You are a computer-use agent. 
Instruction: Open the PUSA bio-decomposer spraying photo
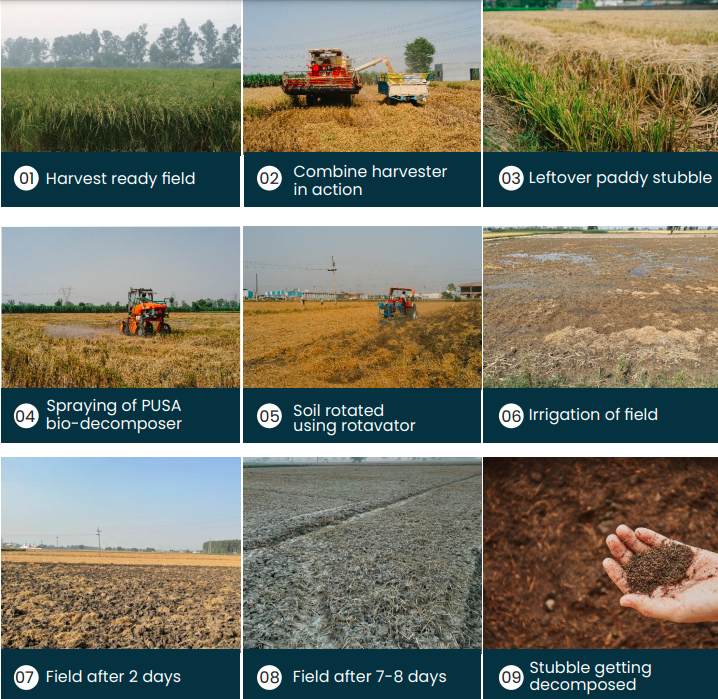point(121,308)
